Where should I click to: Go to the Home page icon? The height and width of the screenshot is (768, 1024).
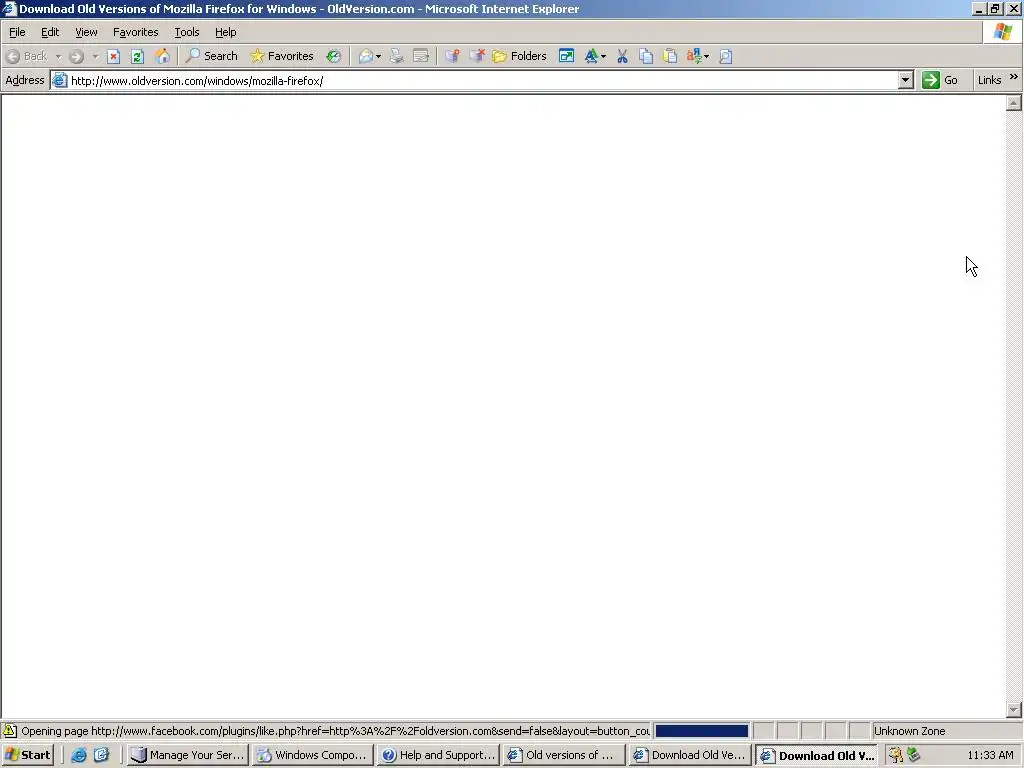(x=162, y=56)
